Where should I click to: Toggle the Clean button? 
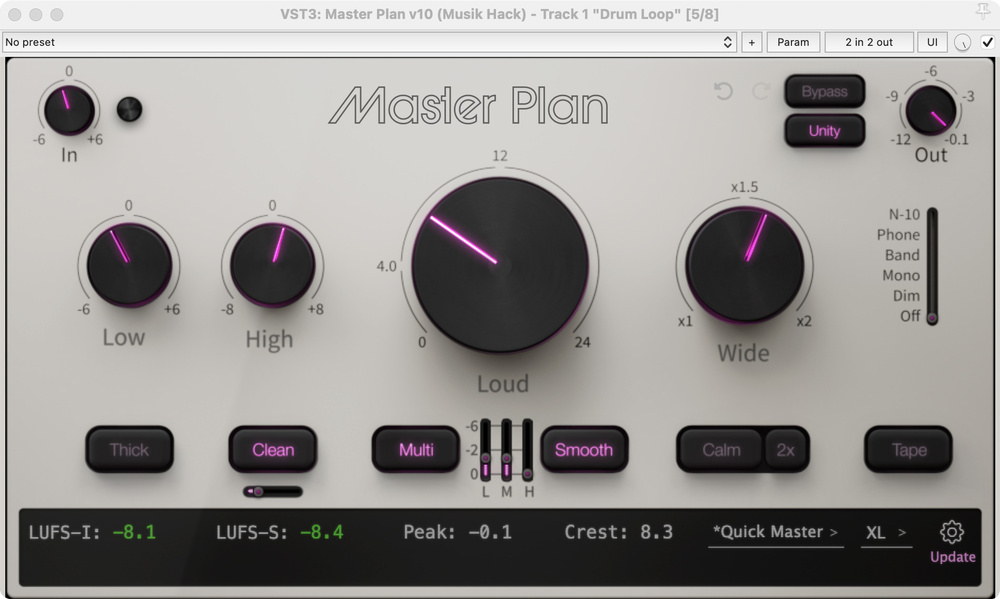point(273,450)
